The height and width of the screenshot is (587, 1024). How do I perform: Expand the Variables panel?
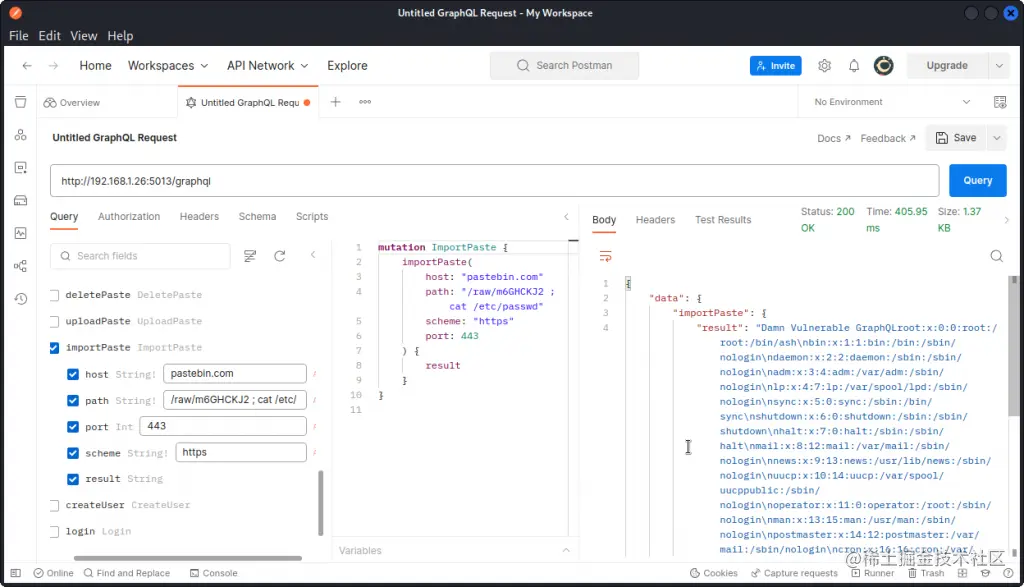pos(566,550)
